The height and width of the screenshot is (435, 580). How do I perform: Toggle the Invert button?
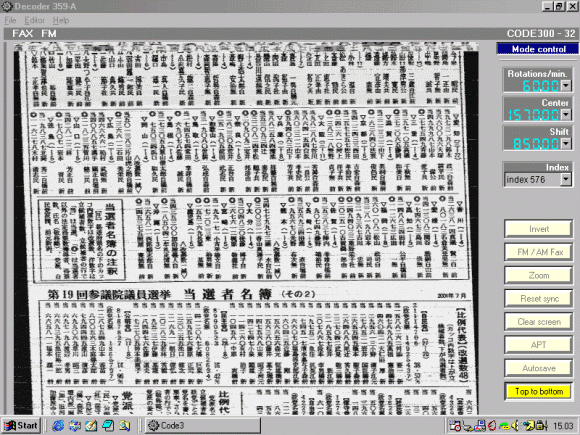tap(539, 229)
